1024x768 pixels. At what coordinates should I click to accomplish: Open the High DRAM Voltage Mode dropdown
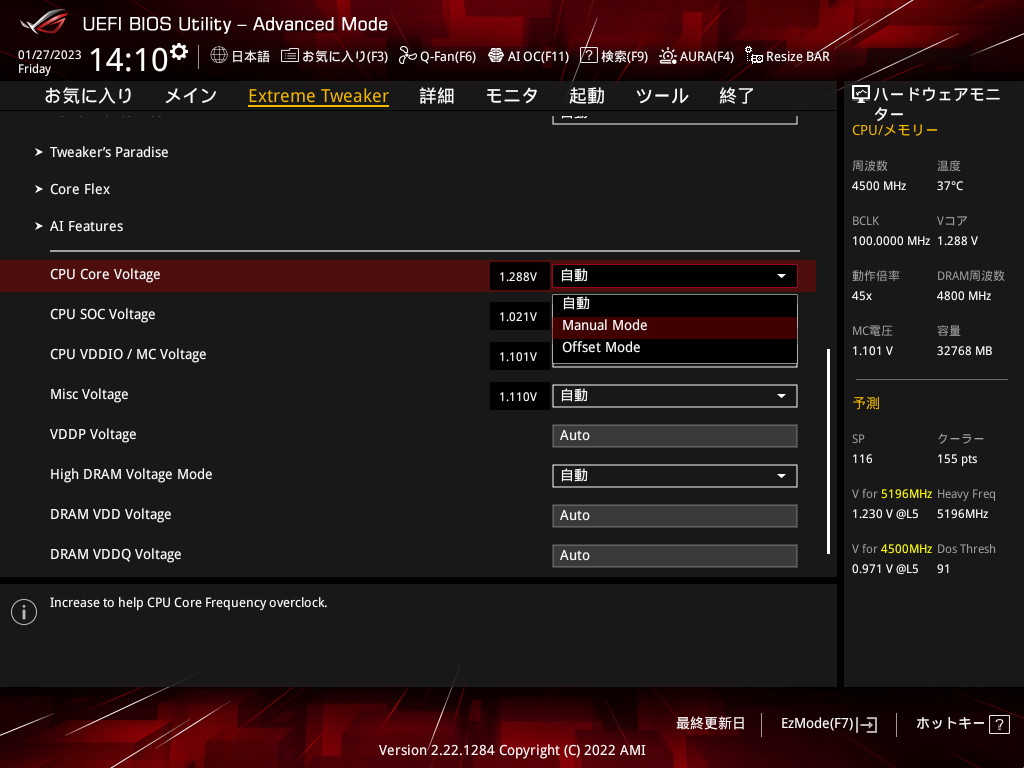click(675, 476)
